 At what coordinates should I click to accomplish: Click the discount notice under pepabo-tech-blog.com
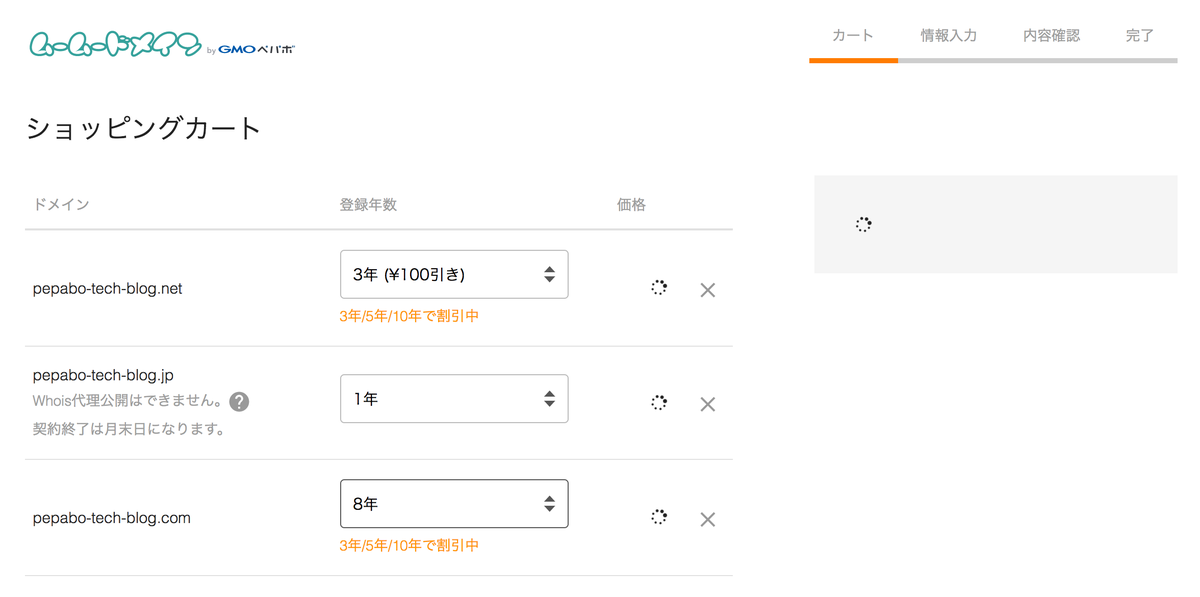(410, 545)
